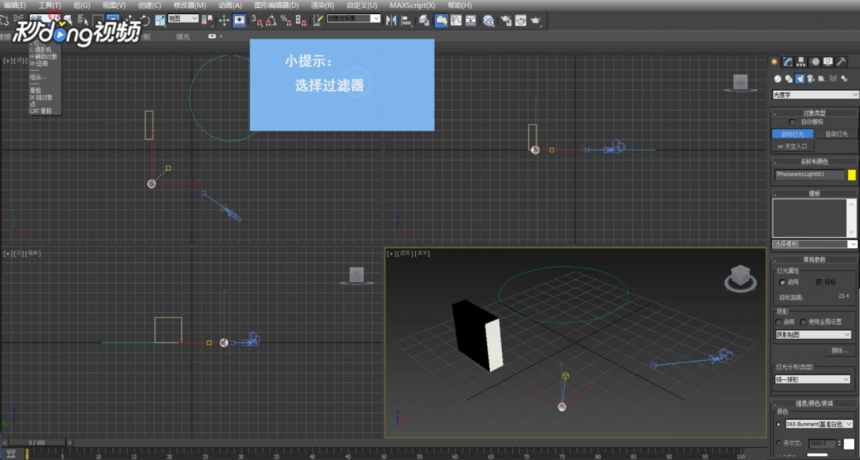Select the Shapes category icon
The height and width of the screenshot is (460, 860).
point(789,79)
